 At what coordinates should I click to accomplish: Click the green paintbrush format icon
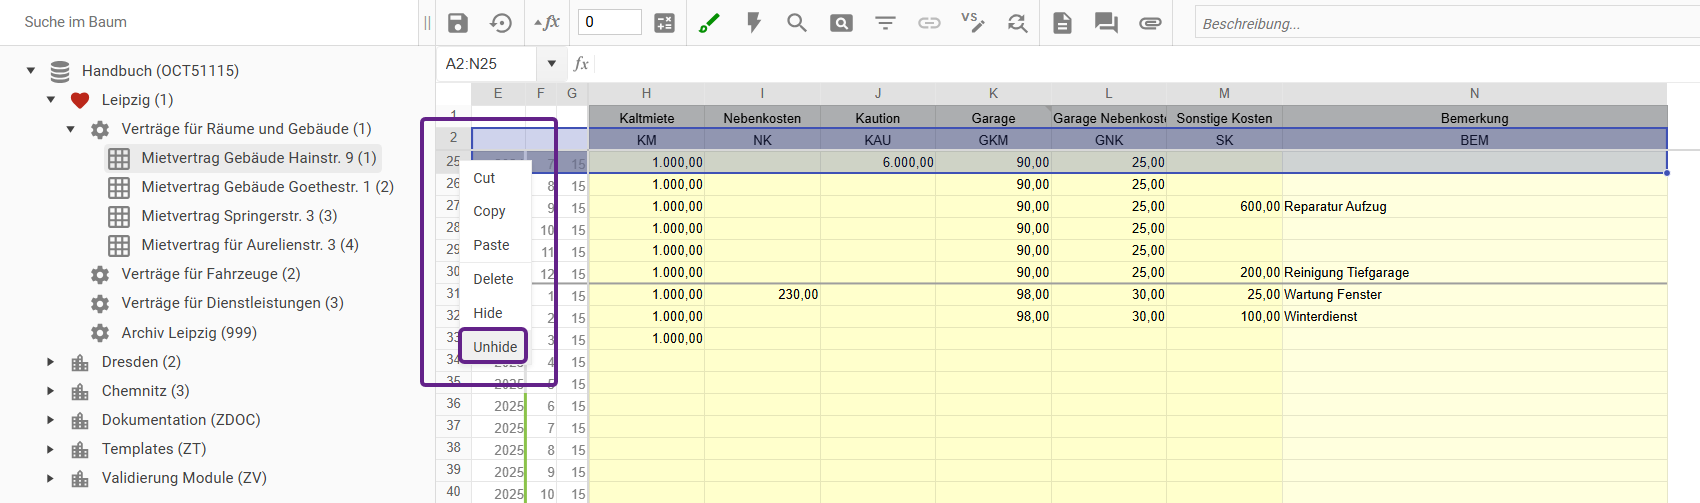[709, 23]
